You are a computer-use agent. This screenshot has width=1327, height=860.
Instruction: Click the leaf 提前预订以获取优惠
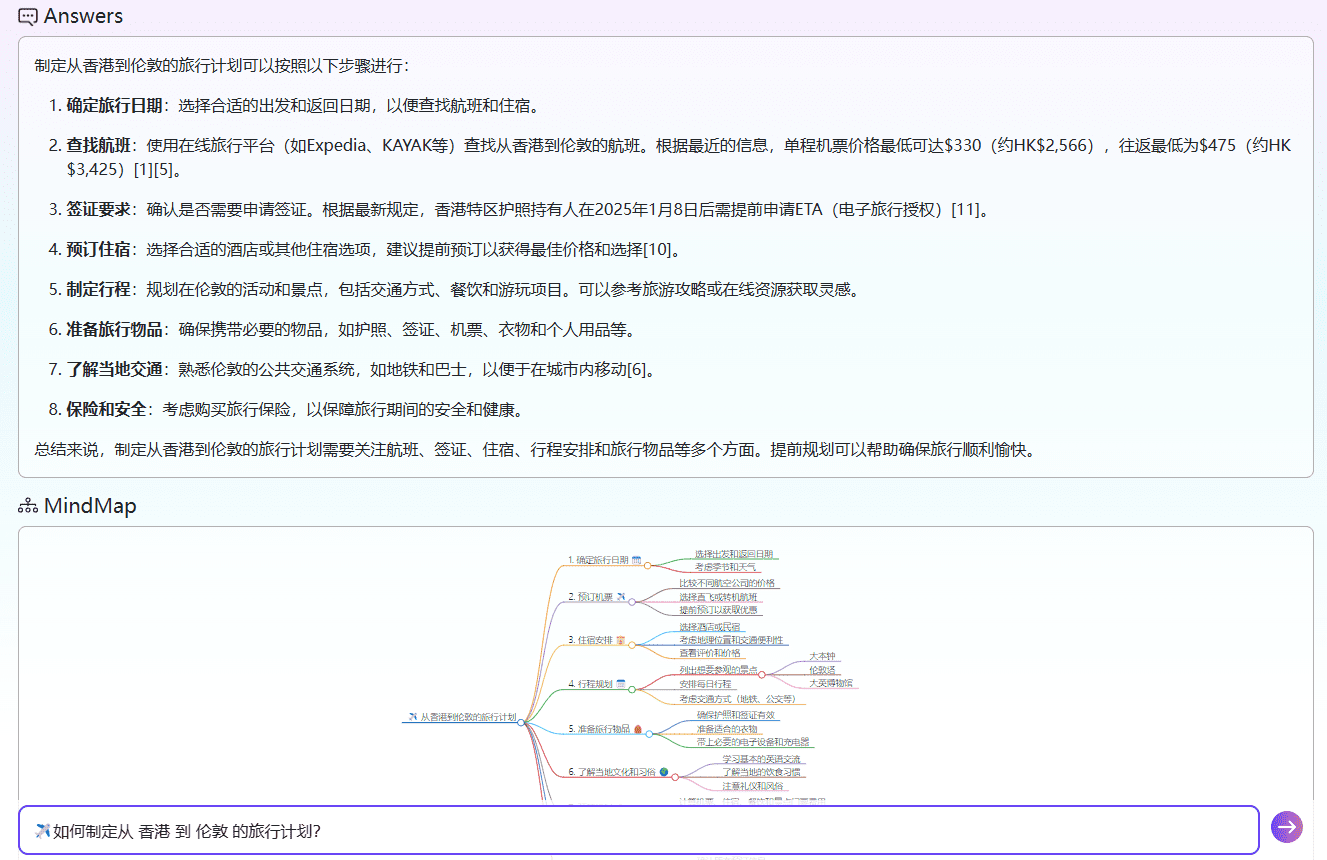[x=718, y=610]
